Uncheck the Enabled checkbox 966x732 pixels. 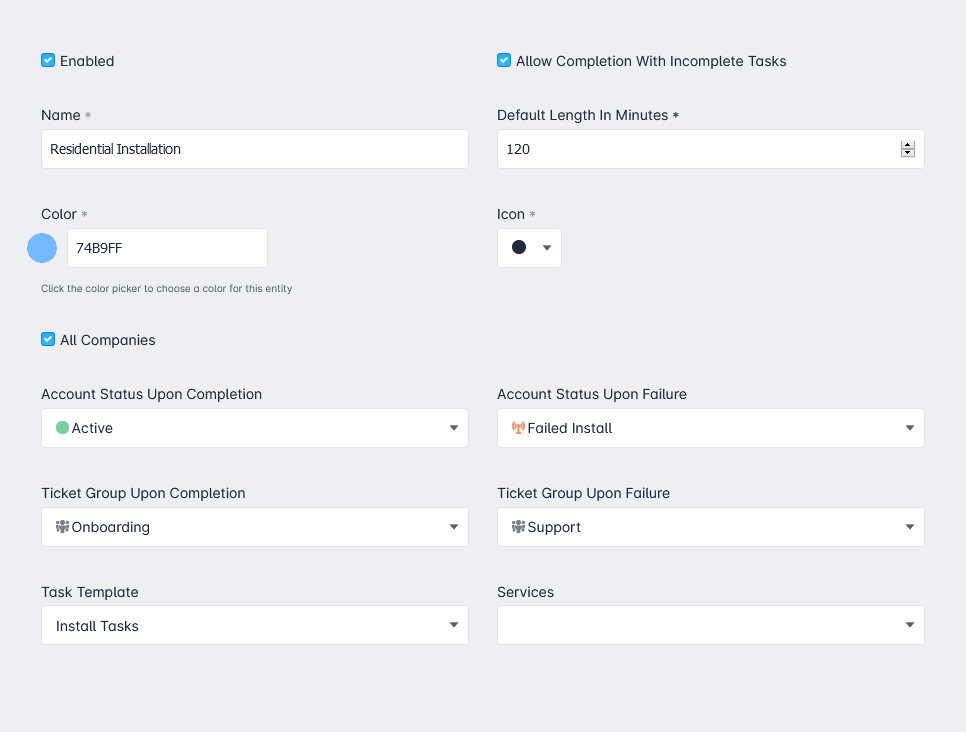click(x=48, y=60)
